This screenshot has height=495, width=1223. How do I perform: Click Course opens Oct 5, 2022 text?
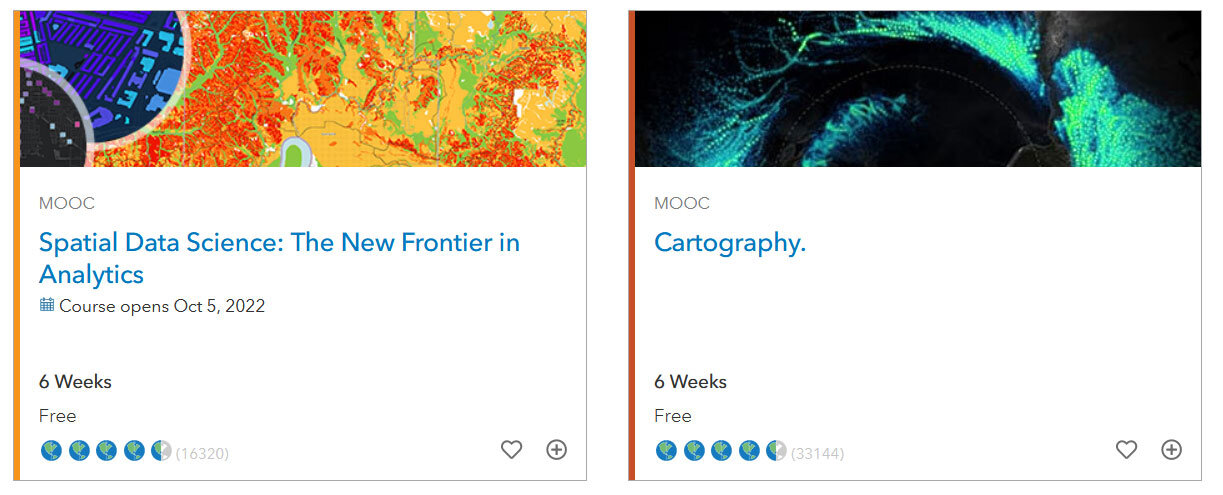click(162, 306)
